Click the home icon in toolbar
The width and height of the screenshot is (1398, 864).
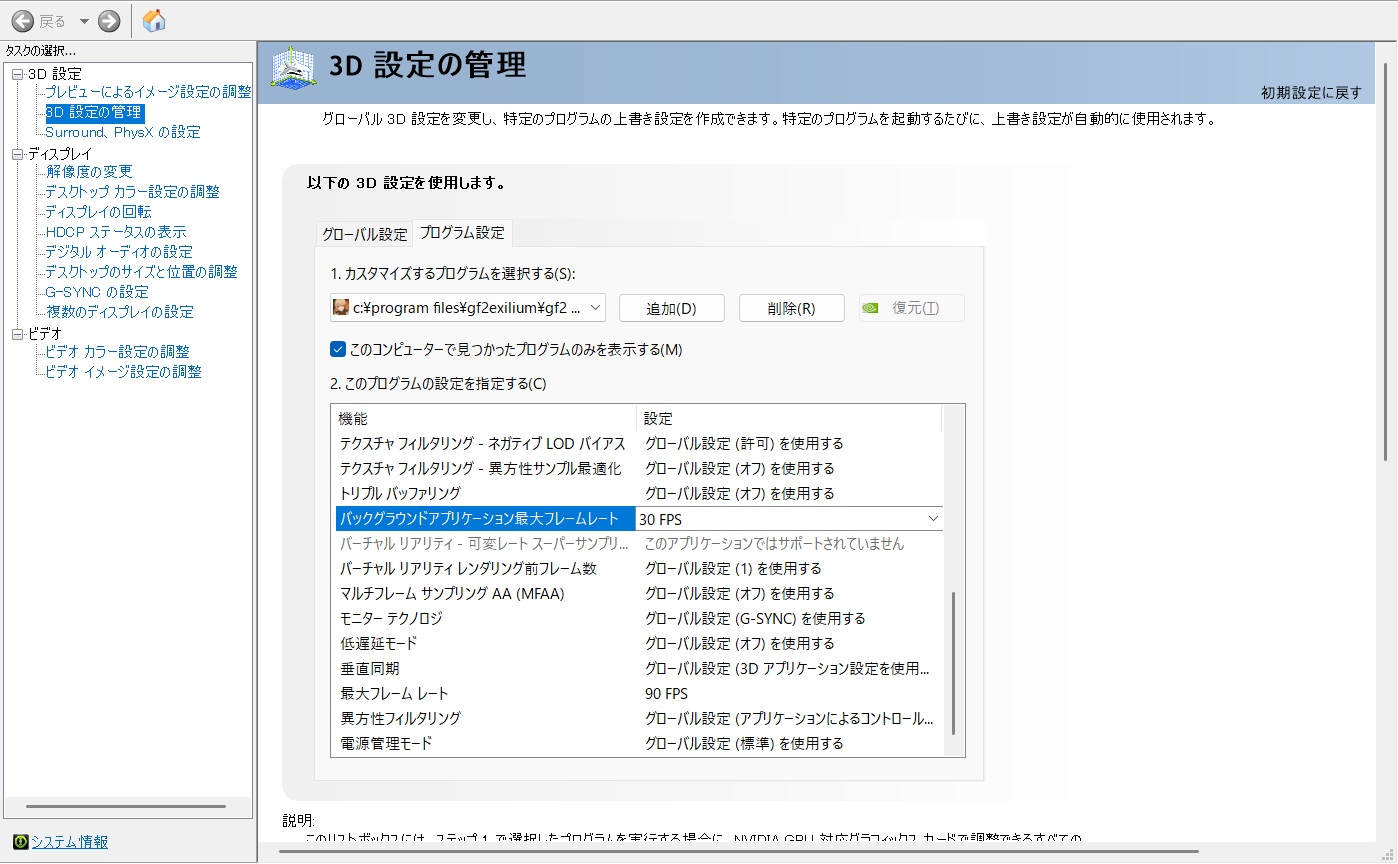click(x=154, y=21)
